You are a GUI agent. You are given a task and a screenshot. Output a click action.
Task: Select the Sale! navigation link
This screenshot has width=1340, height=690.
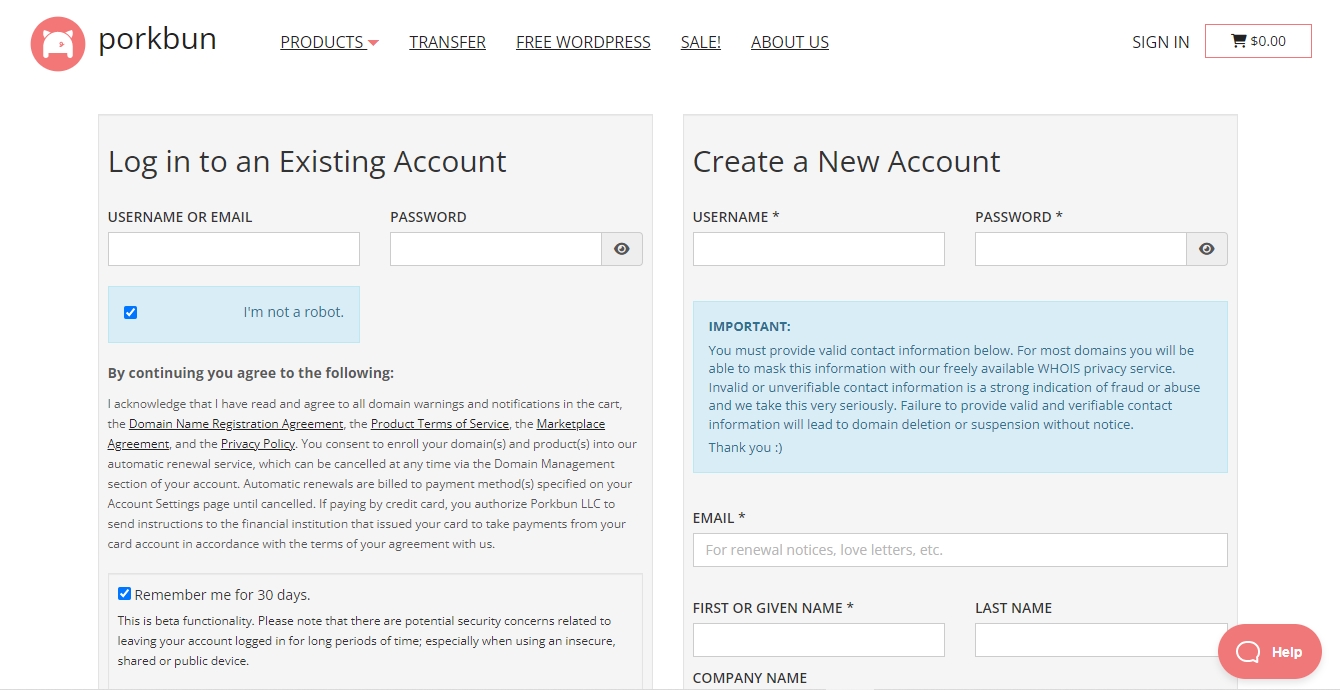[x=700, y=42]
